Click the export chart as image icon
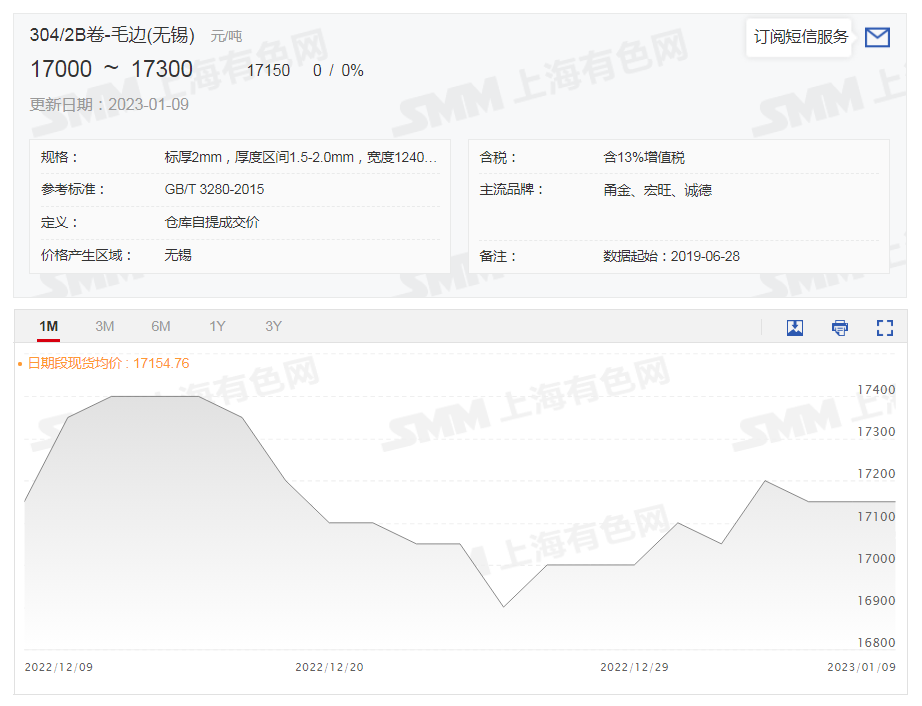Image resolution: width=922 pixels, height=706 pixels. (794, 327)
